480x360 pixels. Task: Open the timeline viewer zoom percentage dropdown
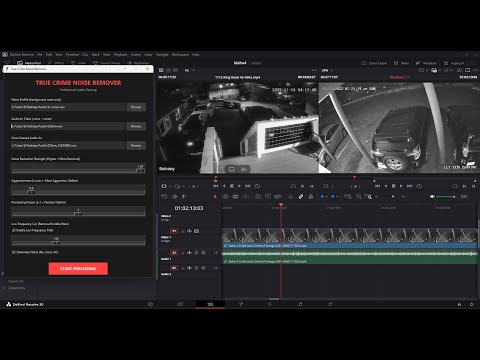[x=327, y=70]
